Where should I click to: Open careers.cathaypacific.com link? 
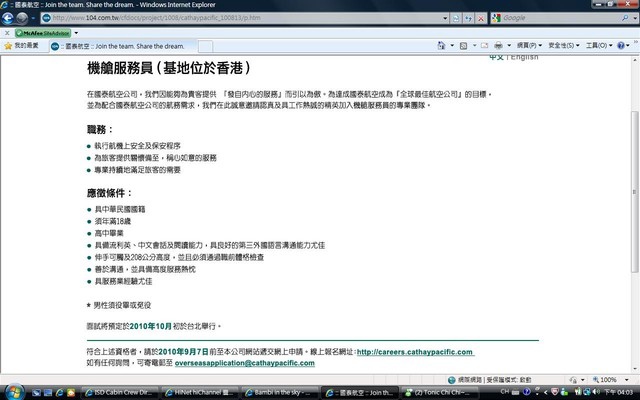click(415, 352)
